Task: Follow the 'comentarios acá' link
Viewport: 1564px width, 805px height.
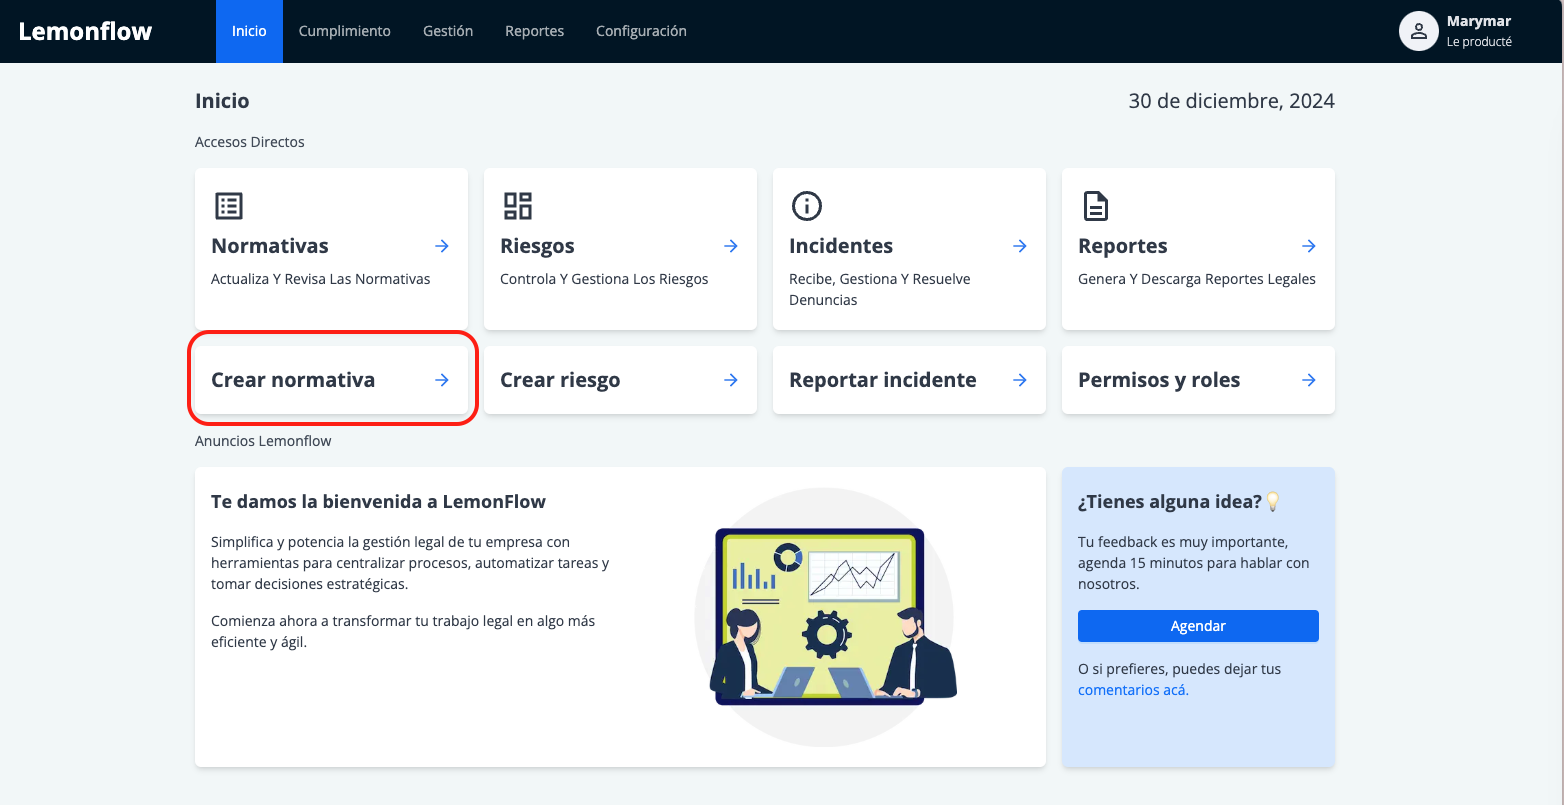Action: (x=1133, y=690)
